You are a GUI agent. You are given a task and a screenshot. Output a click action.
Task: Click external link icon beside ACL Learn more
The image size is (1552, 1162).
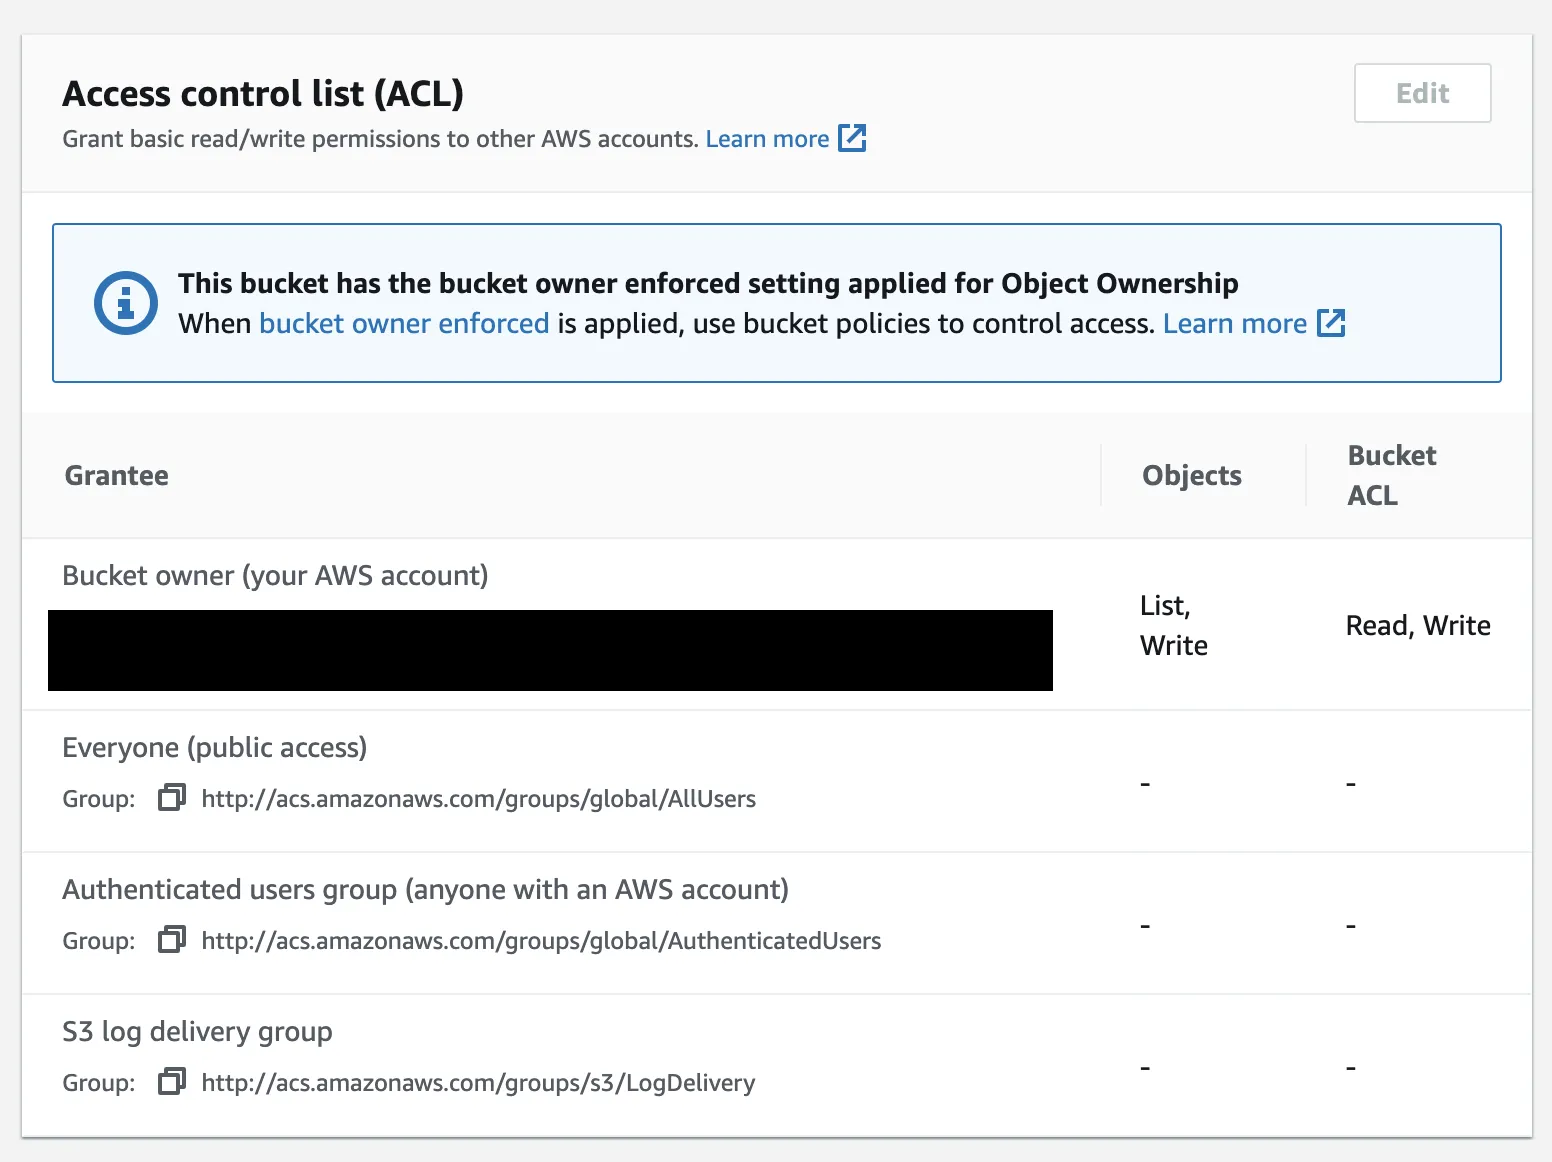tap(852, 138)
